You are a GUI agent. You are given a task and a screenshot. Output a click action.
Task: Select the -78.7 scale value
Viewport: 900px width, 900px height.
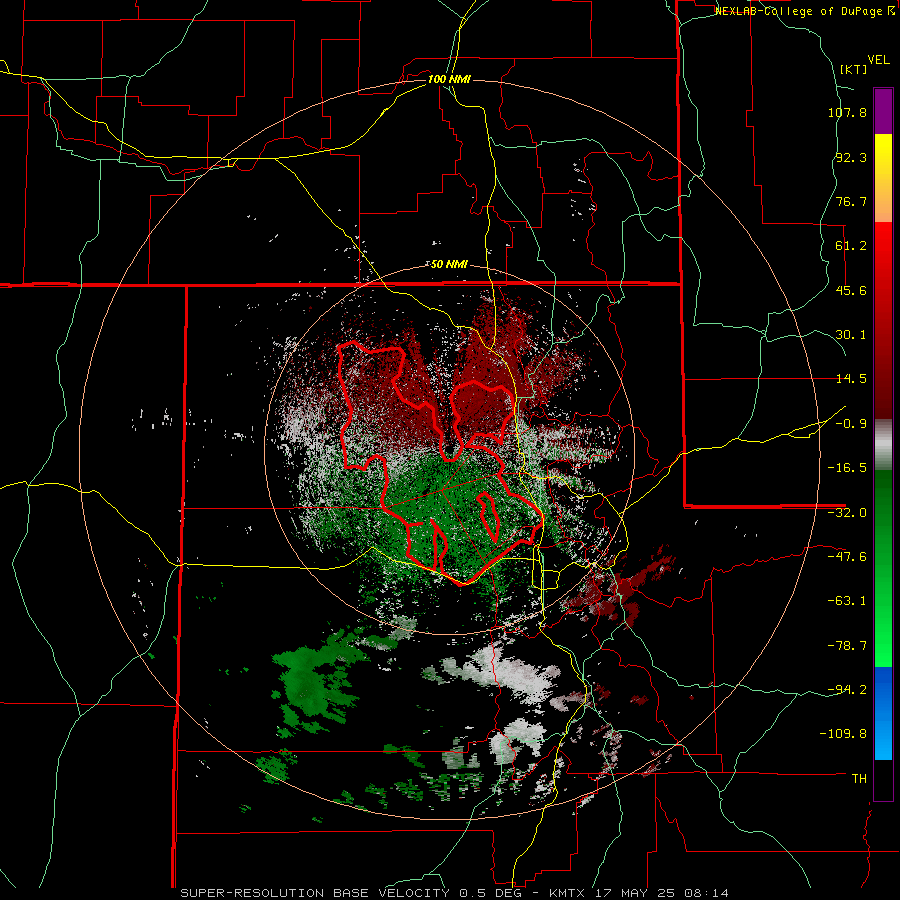pos(847,646)
